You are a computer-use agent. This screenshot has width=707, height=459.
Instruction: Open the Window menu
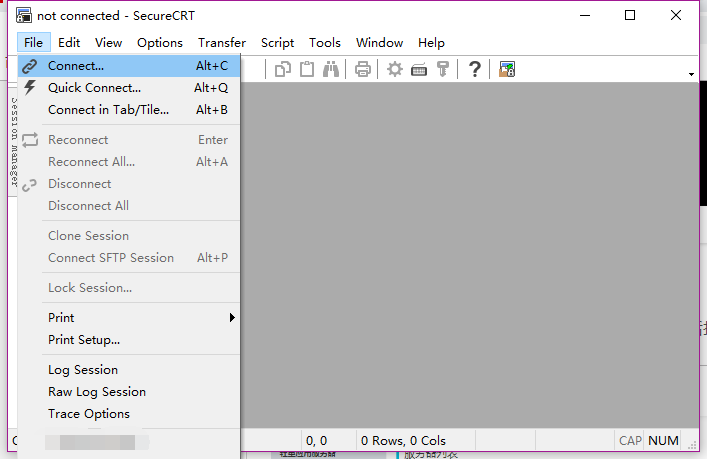tap(379, 43)
